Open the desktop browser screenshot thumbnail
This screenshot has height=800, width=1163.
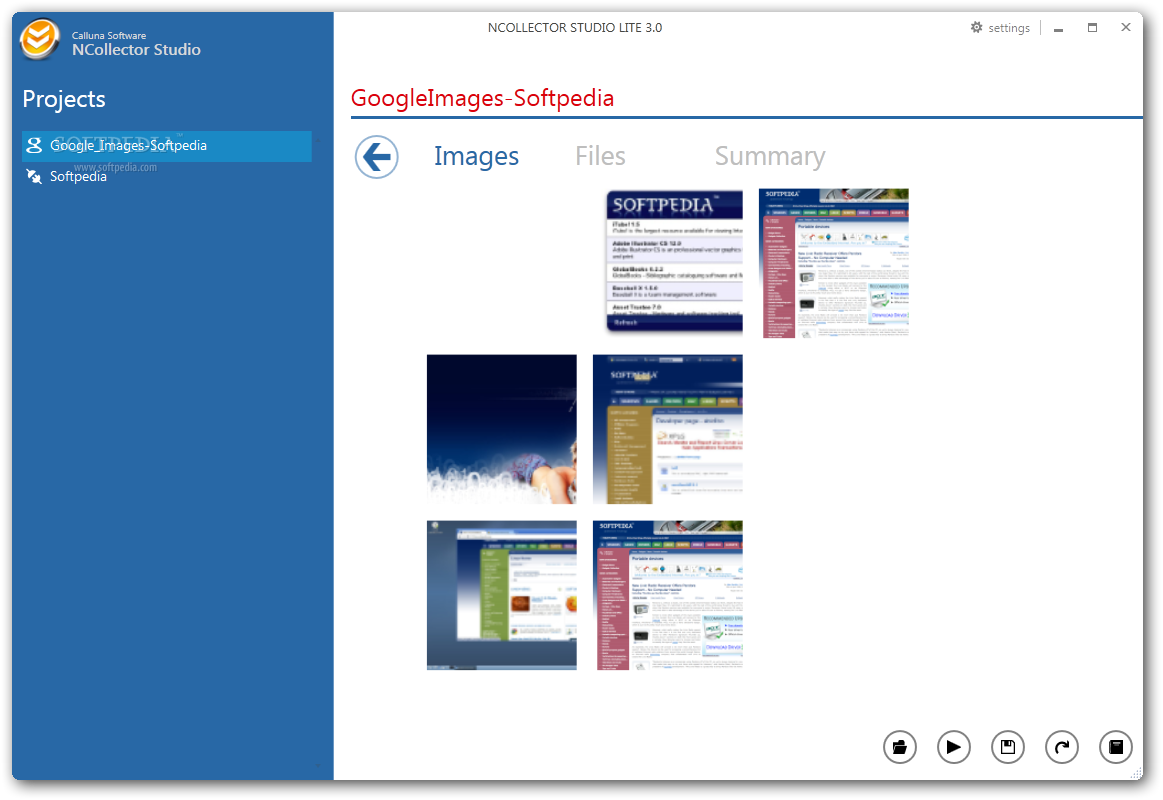501,595
